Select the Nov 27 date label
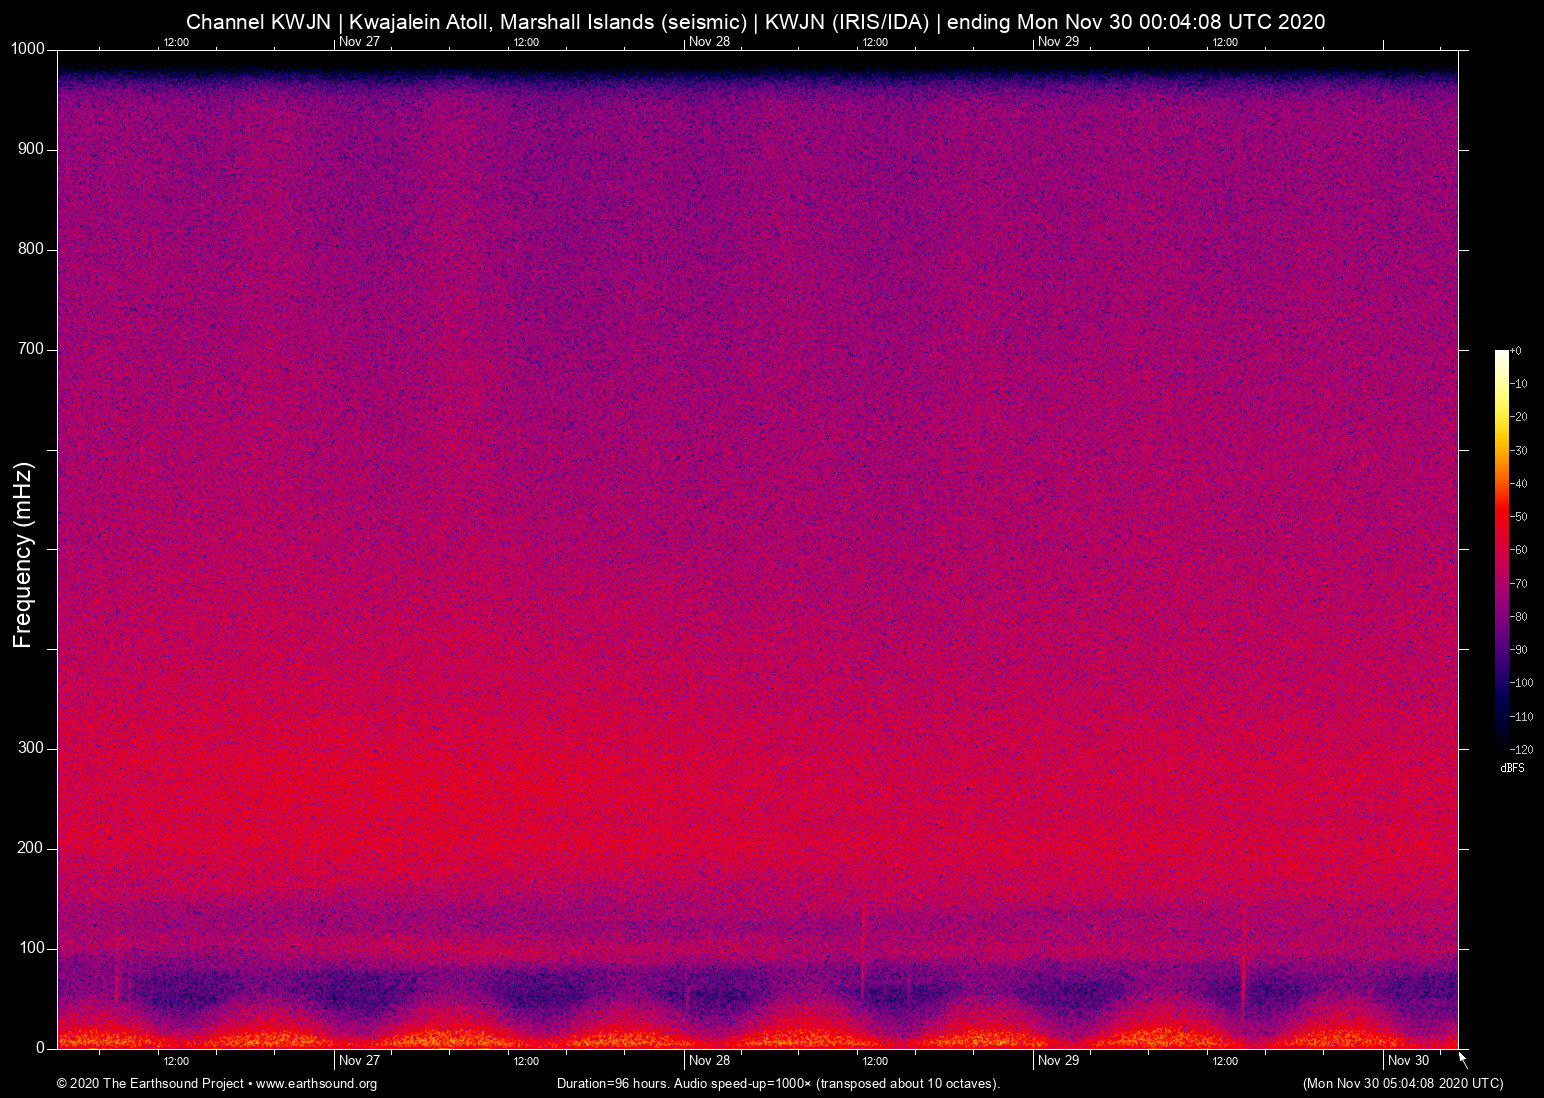Screen dimensions: 1544x1098 359,1061
